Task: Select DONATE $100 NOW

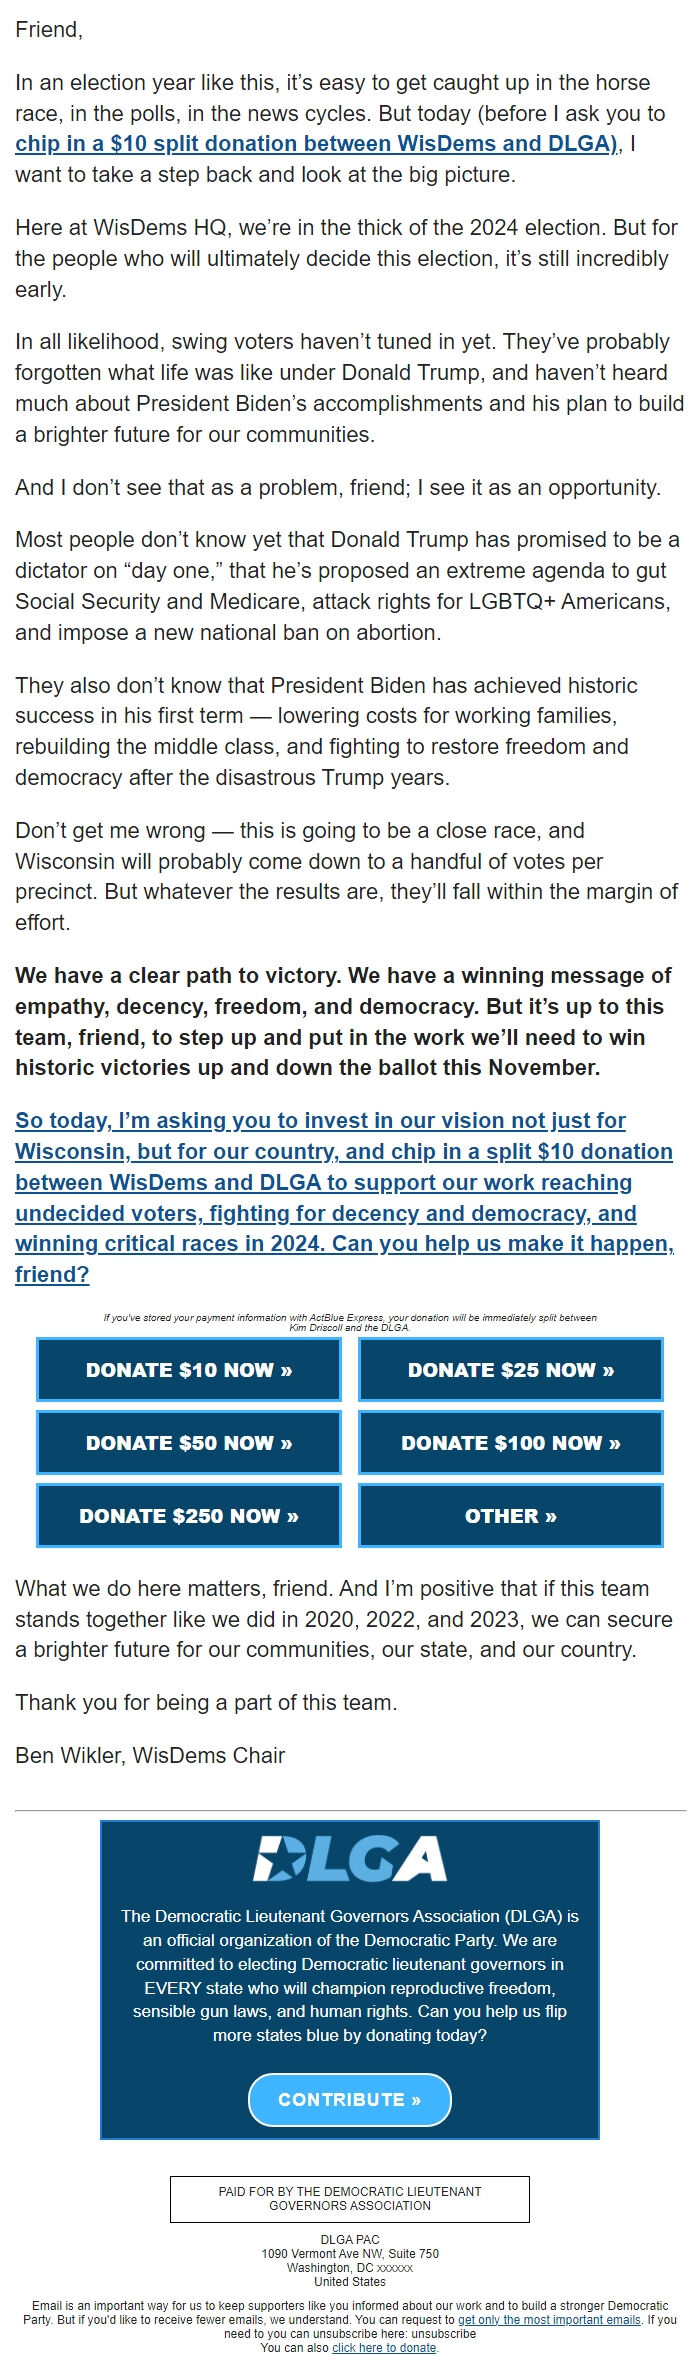Action: pyautogui.click(x=511, y=1443)
